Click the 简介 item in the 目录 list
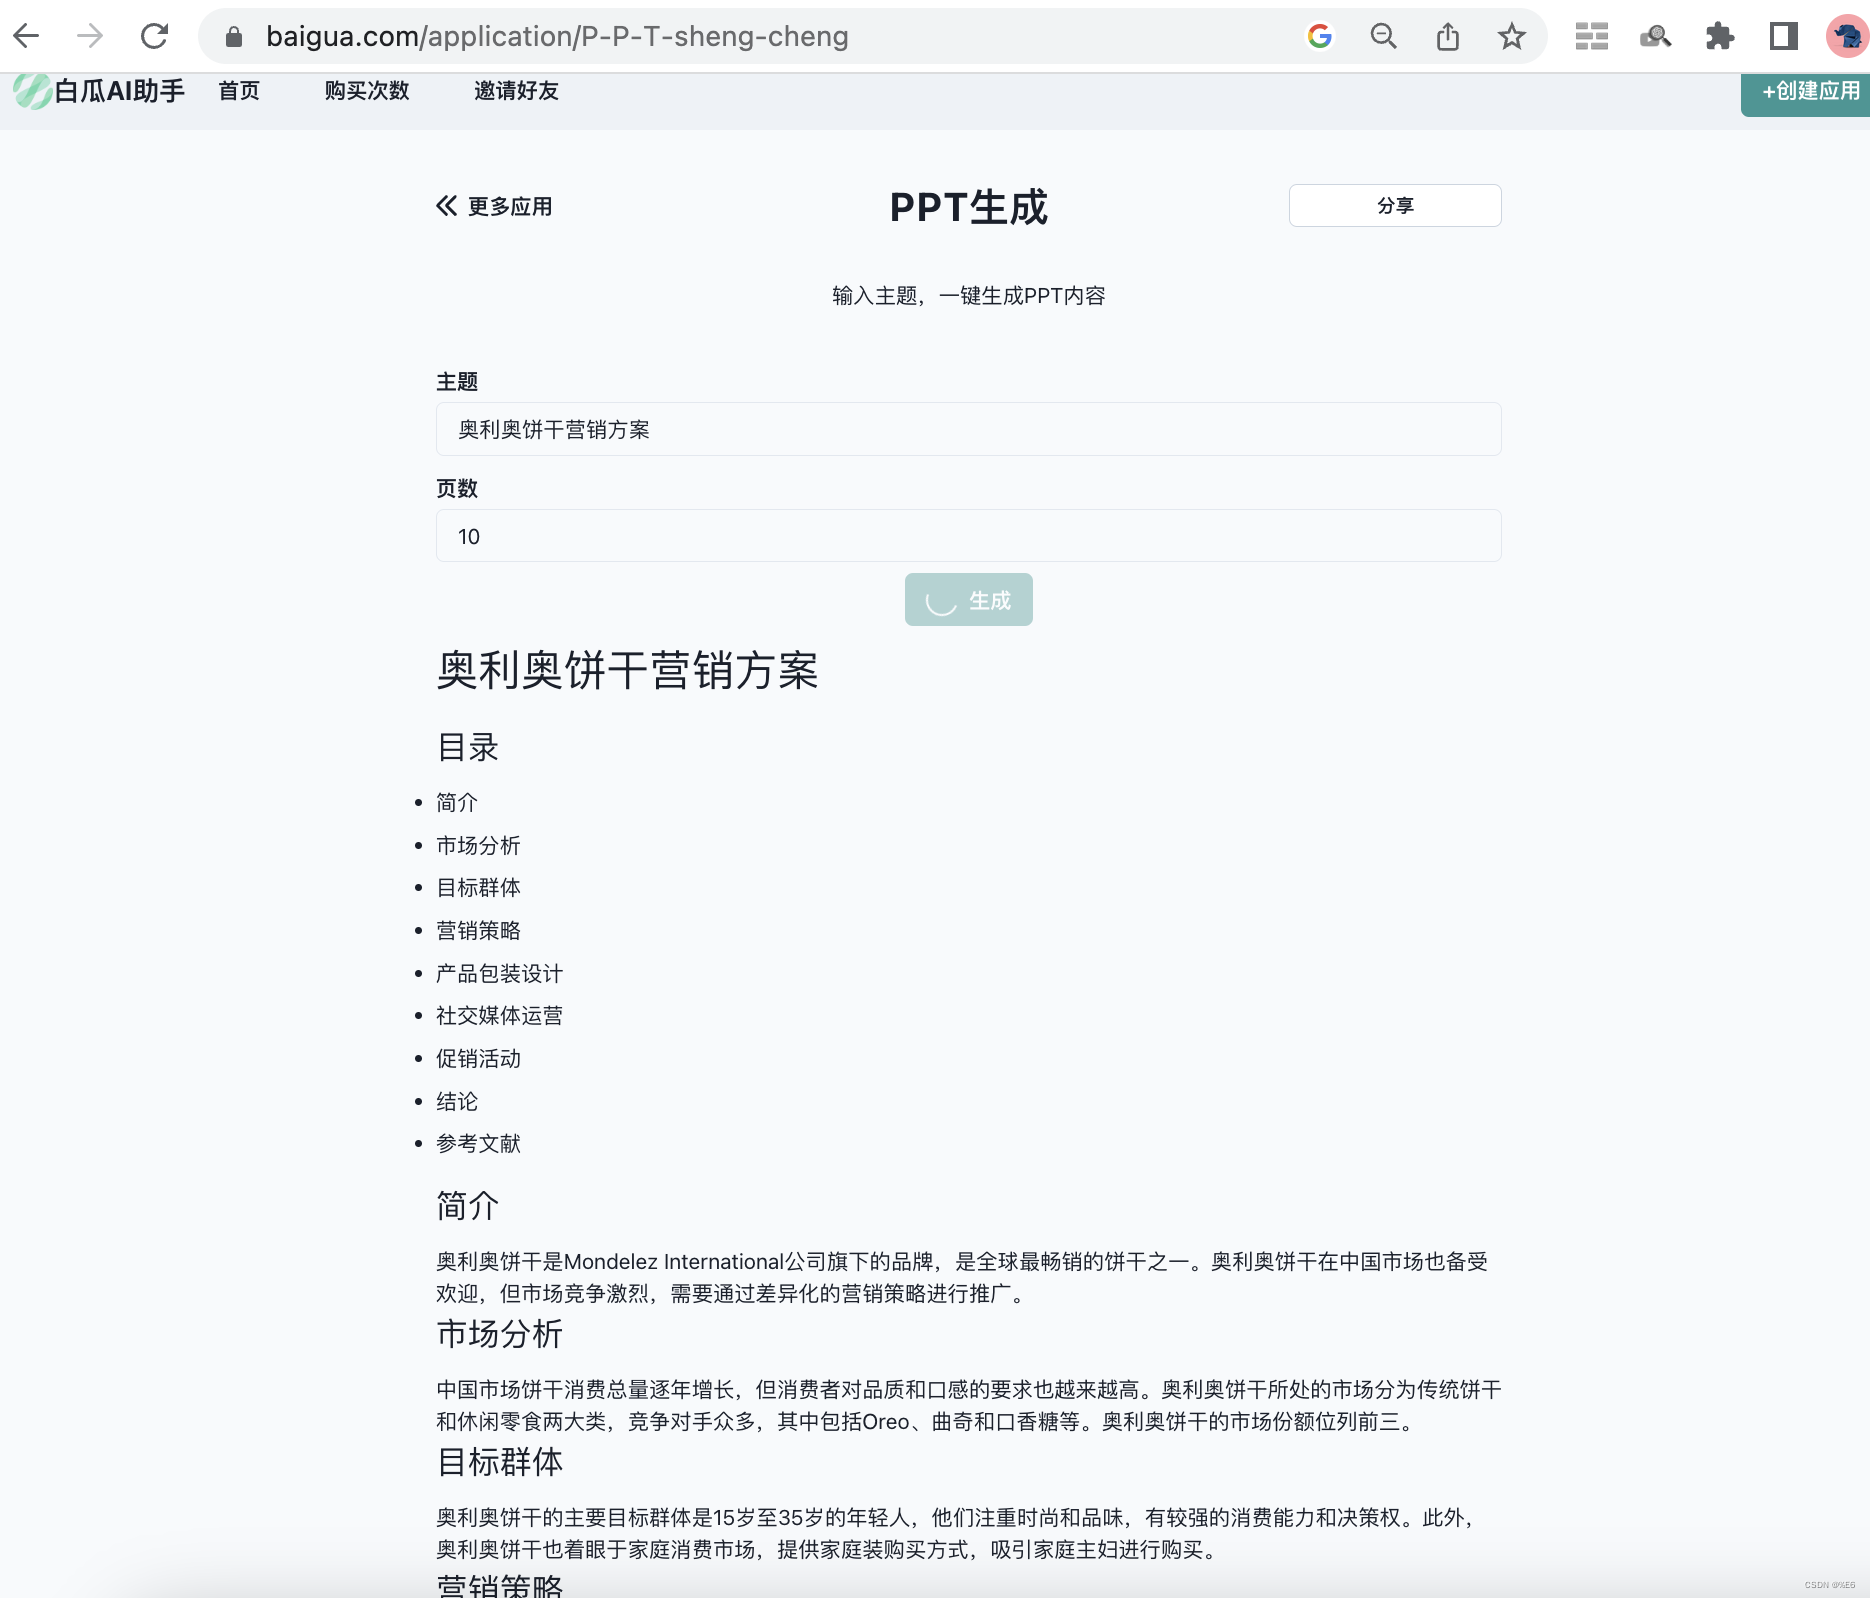This screenshot has height=1598, width=1870. [x=457, y=803]
